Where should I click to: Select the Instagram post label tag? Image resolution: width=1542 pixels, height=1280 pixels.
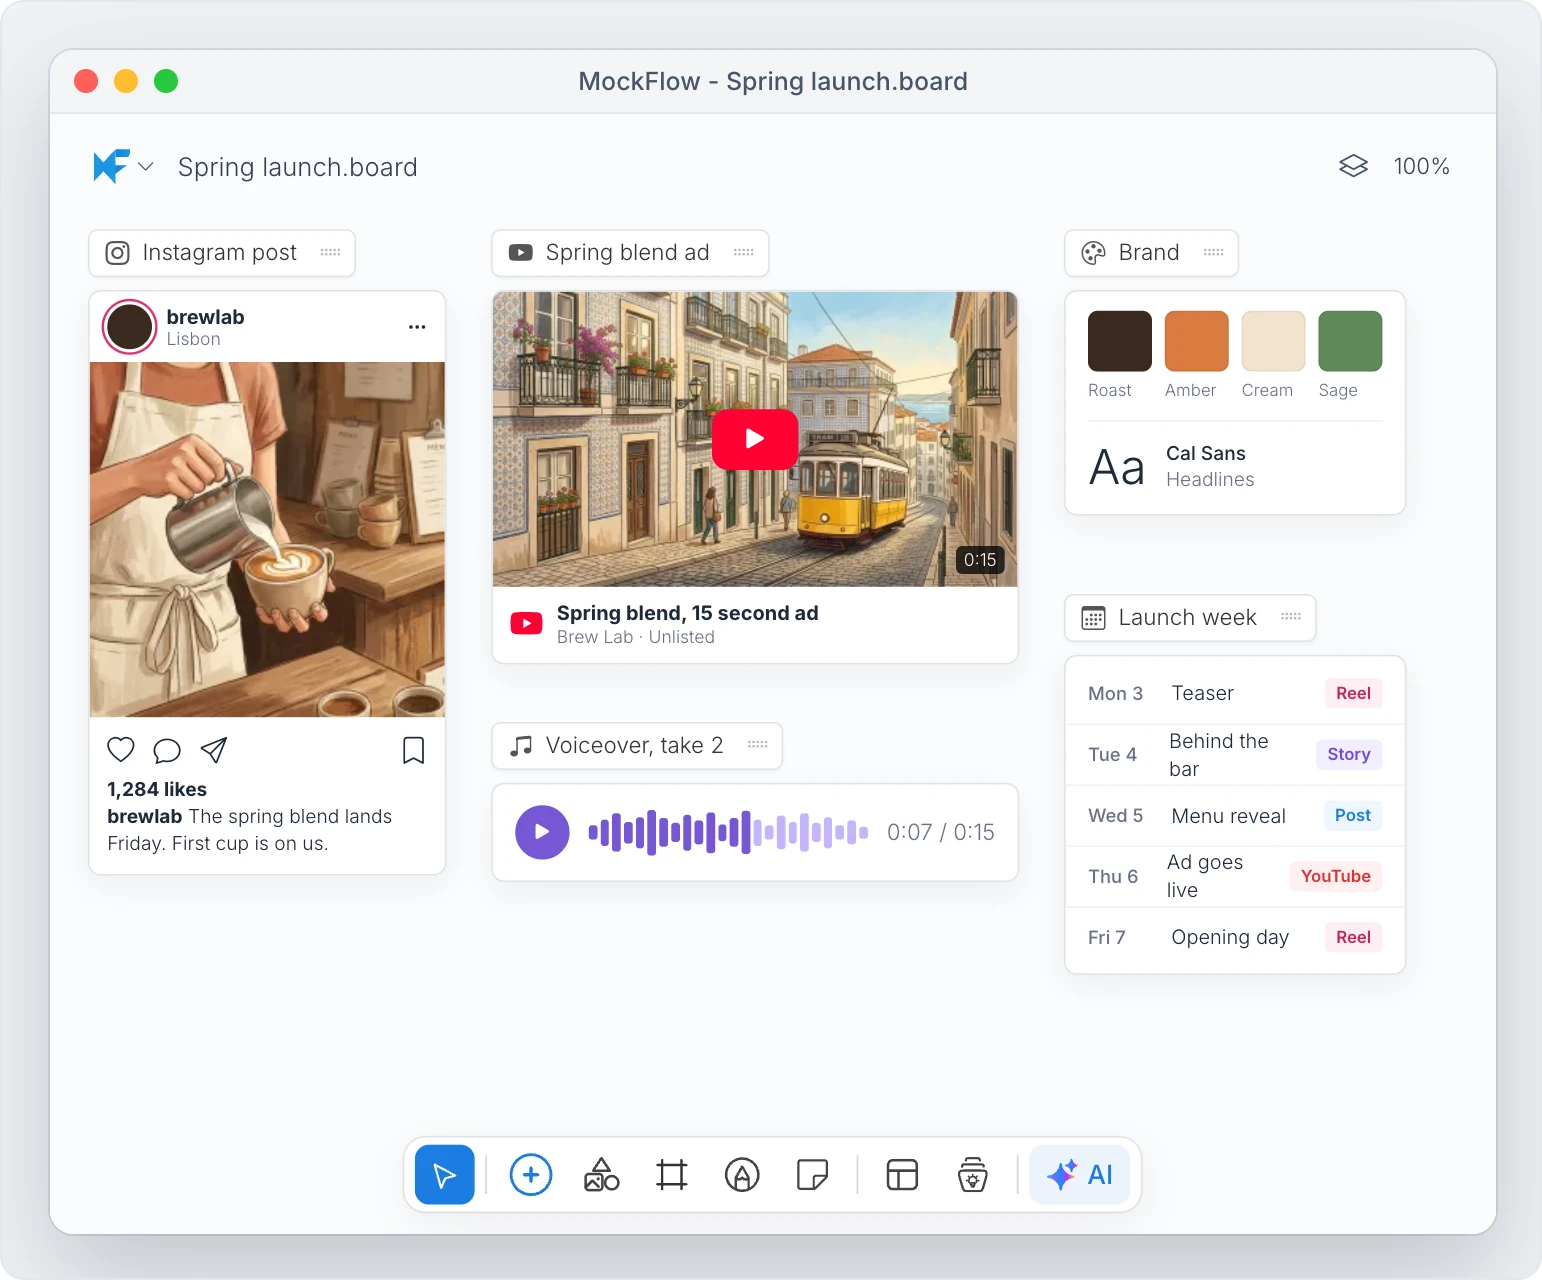click(x=222, y=253)
